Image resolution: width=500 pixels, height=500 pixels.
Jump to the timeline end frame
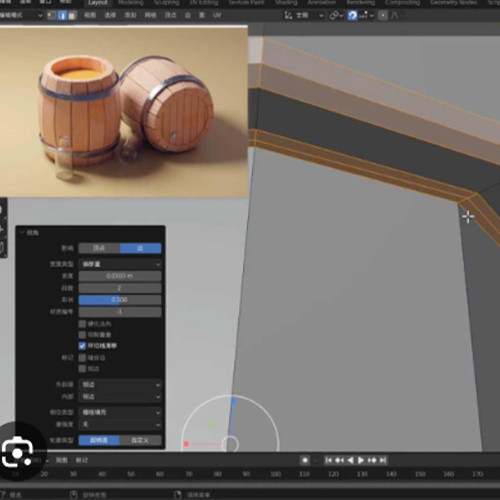pyautogui.click(x=383, y=460)
